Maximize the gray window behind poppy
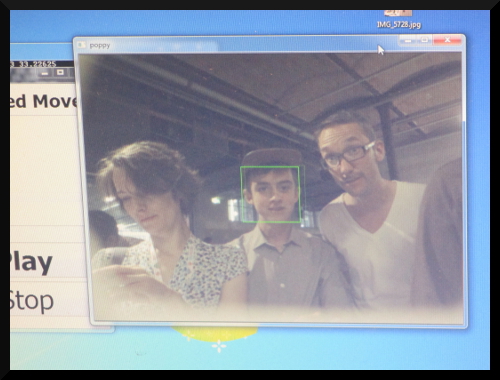 (x=60, y=72)
